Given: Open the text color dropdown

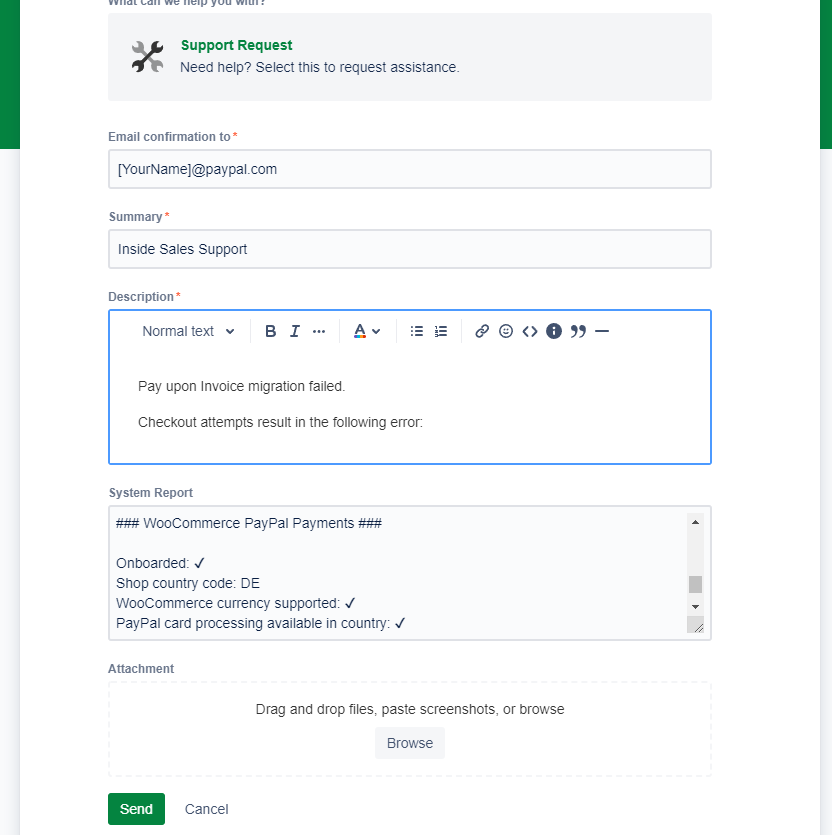Looking at the screenshot, I should click(367, 331).
